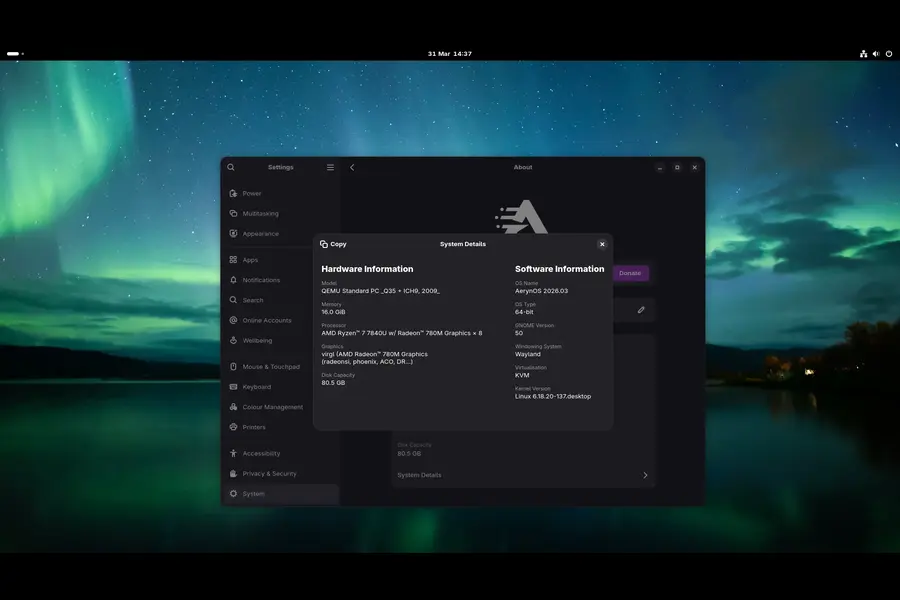Switch to the Keyboard settings section
Image resolution: width=900 pixels, height=600 pixels.
(x=253, y=386)
